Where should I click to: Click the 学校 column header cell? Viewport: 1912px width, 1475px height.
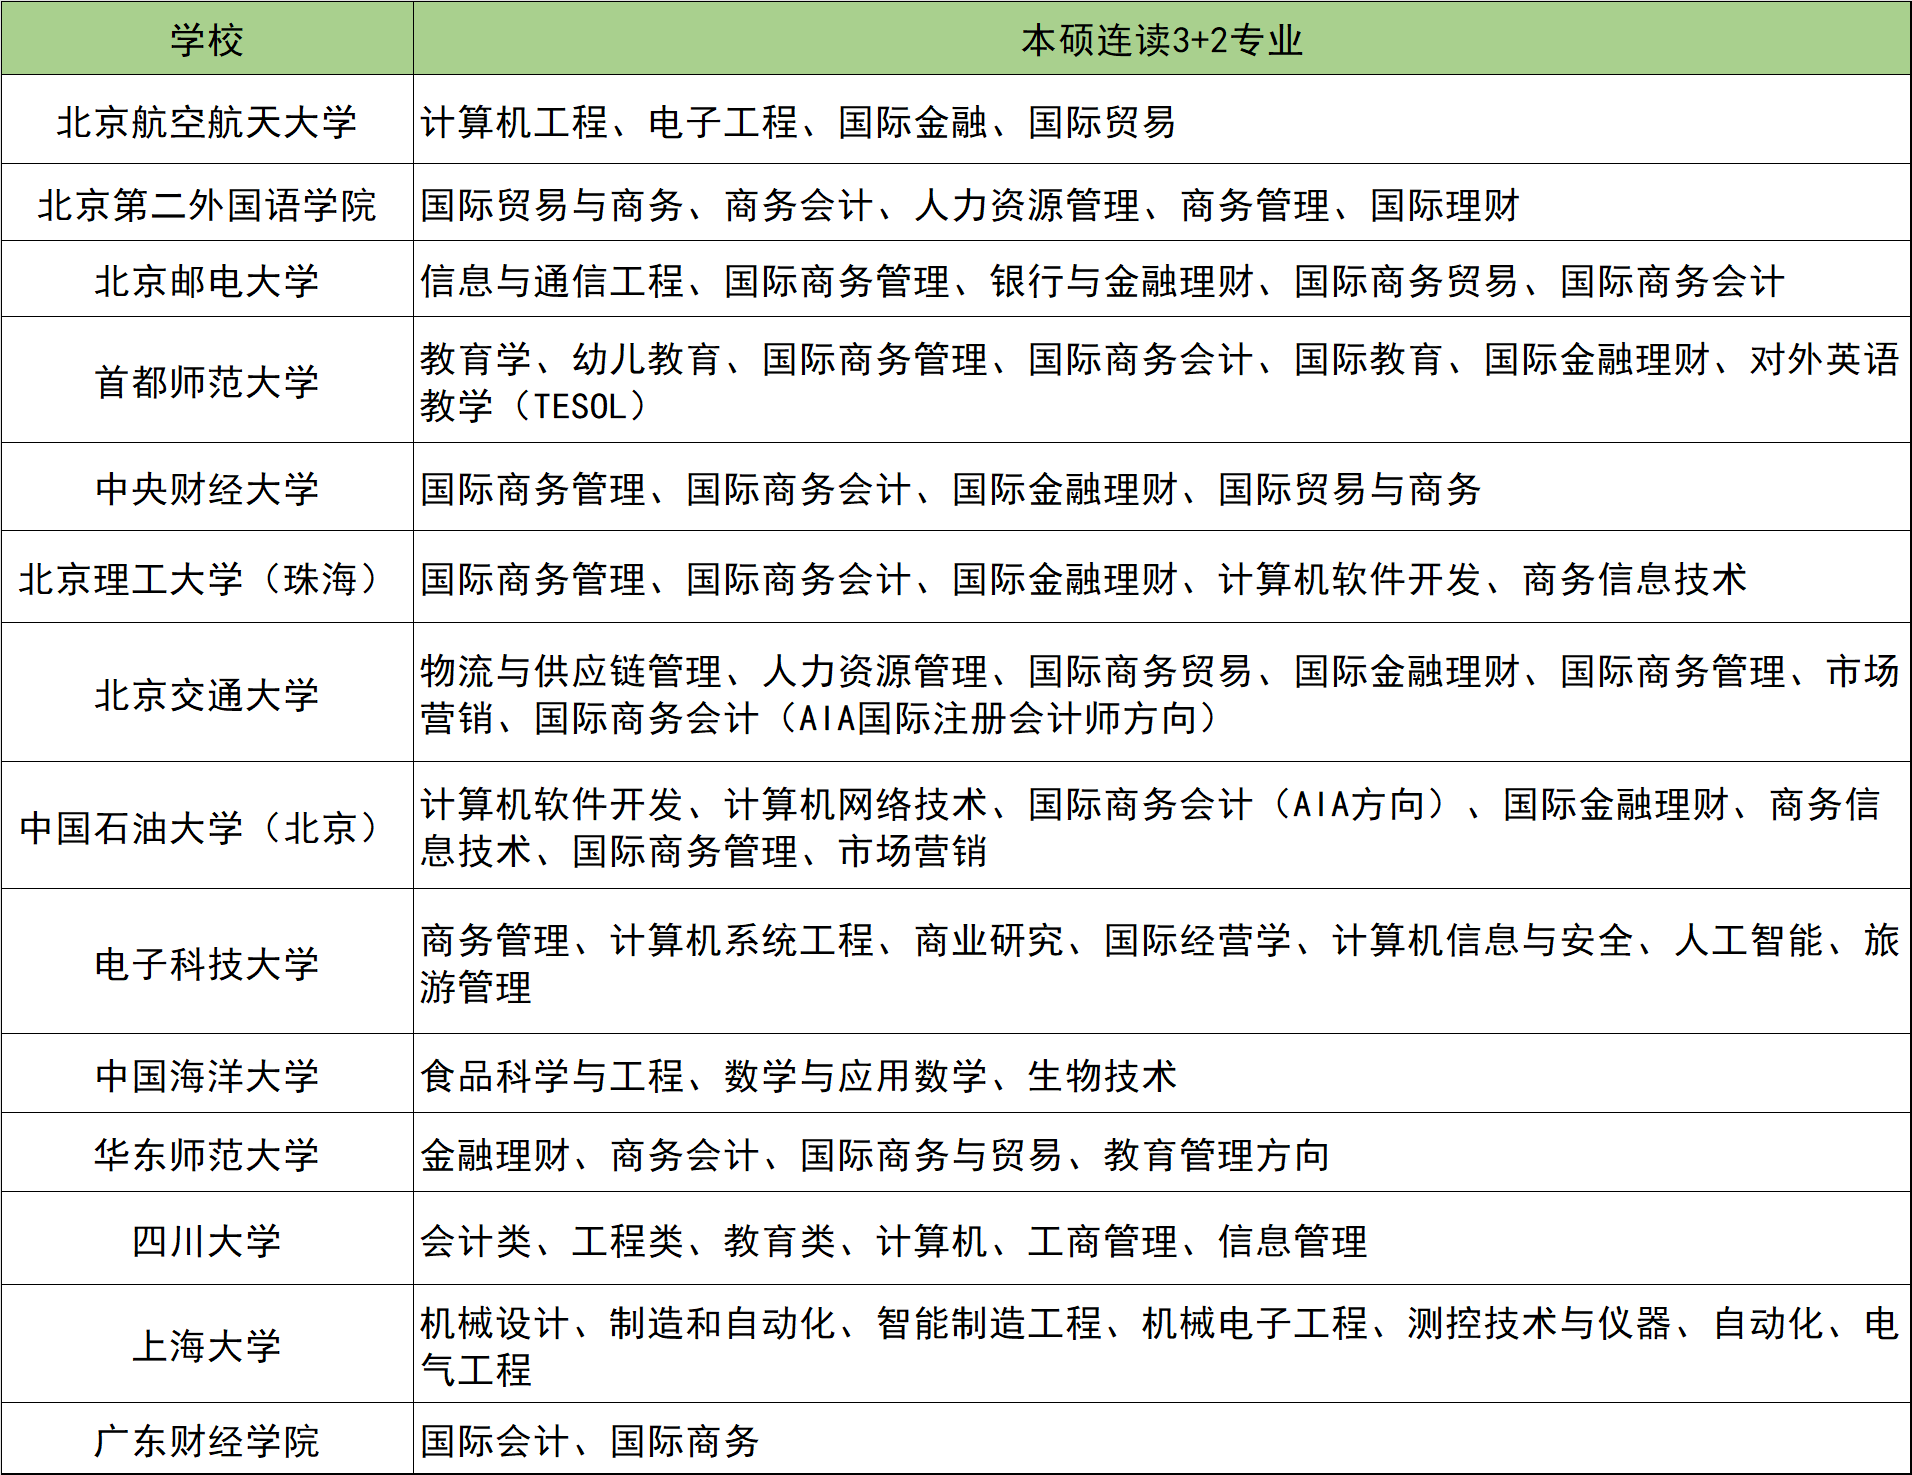pyautogui.click(x=207, y=40)
